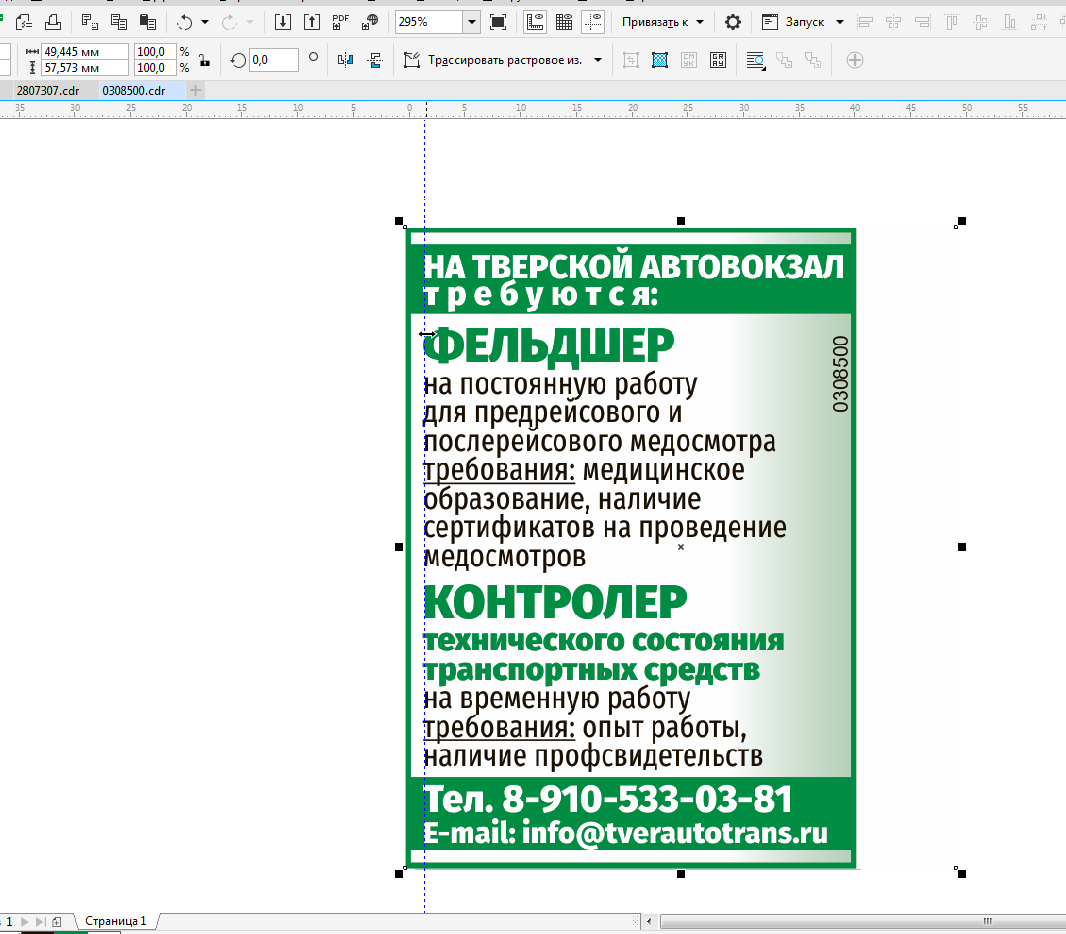Toggle the show rulers button
1066x934 pixels.
535,22
